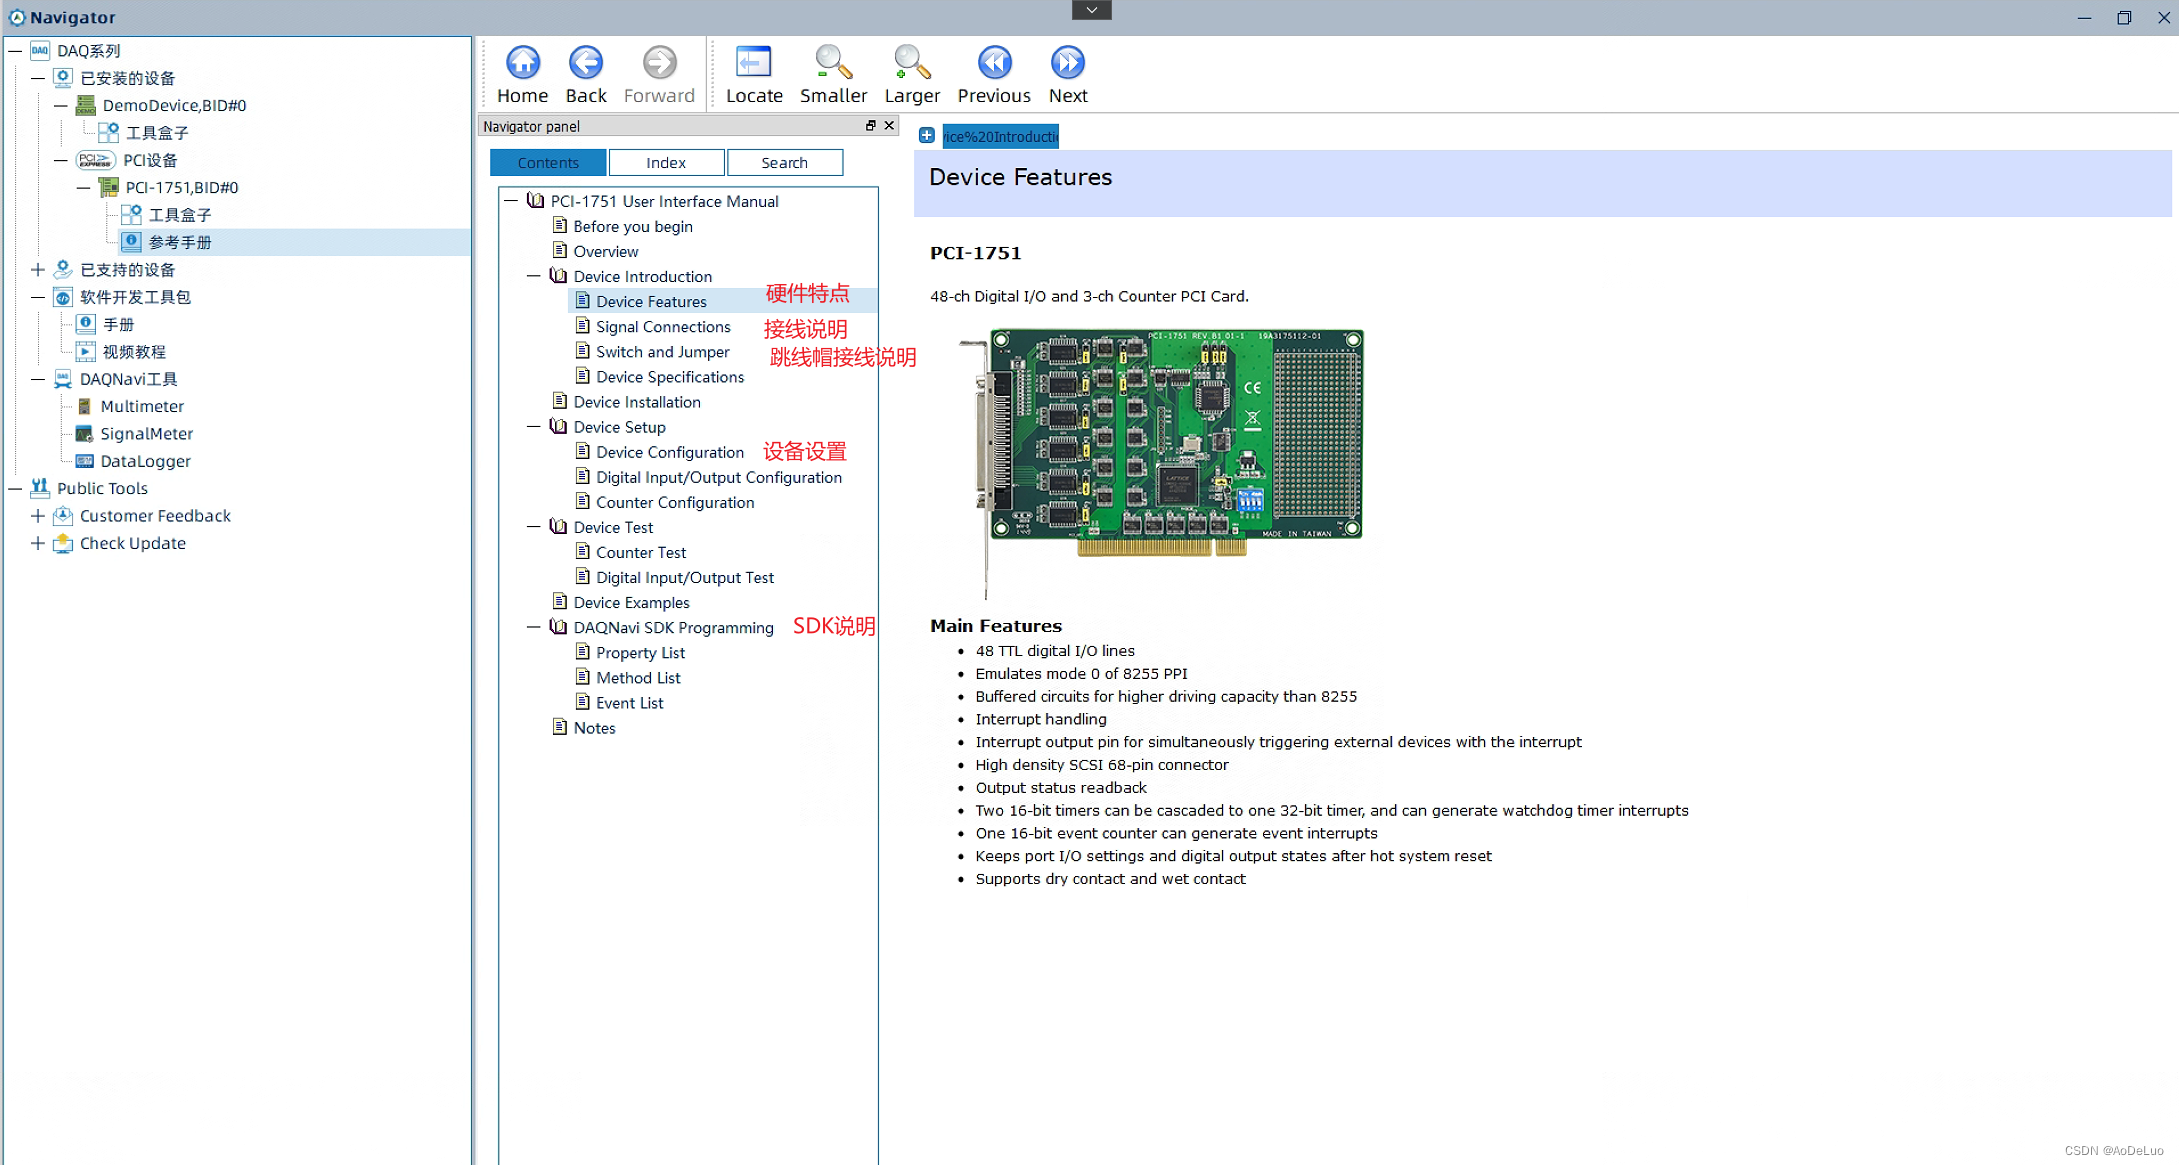This screenshot has height=1165, width=2179.
Task: Switch to the Index tab
Action: pos(666,161)
